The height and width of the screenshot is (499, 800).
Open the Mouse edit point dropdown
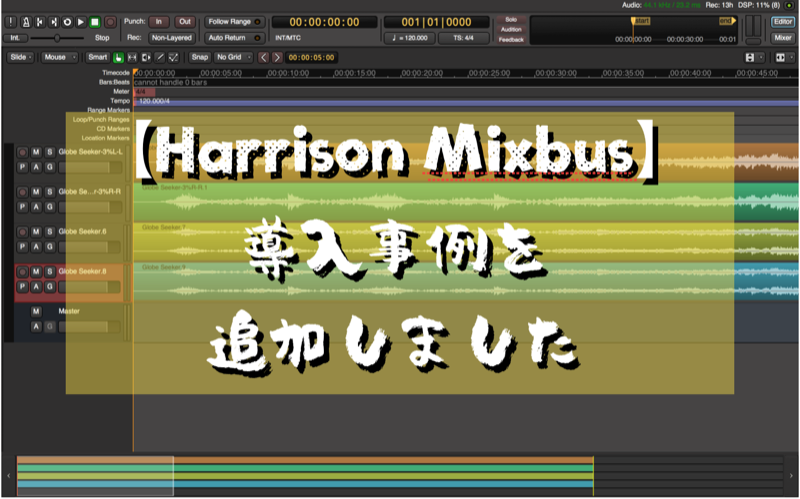[x=60, y=57]
